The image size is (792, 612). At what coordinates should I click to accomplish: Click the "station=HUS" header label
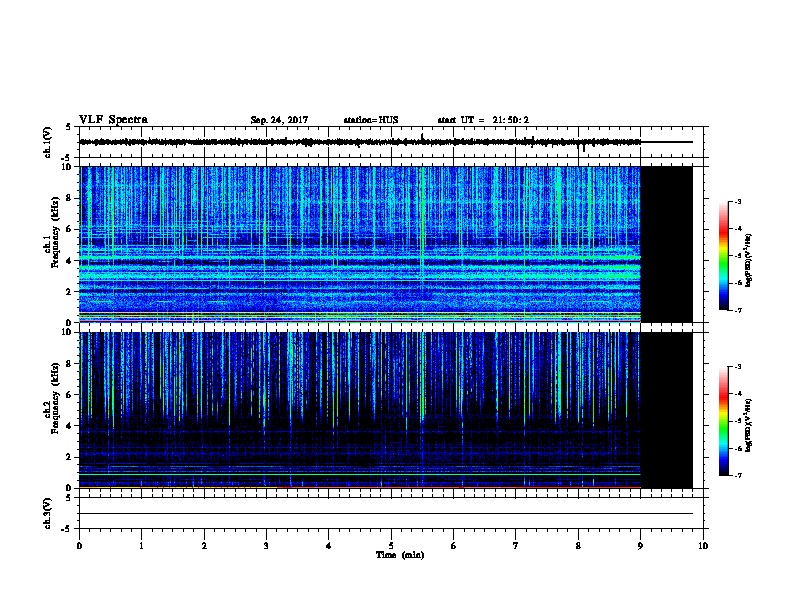[x=371, y=120]
